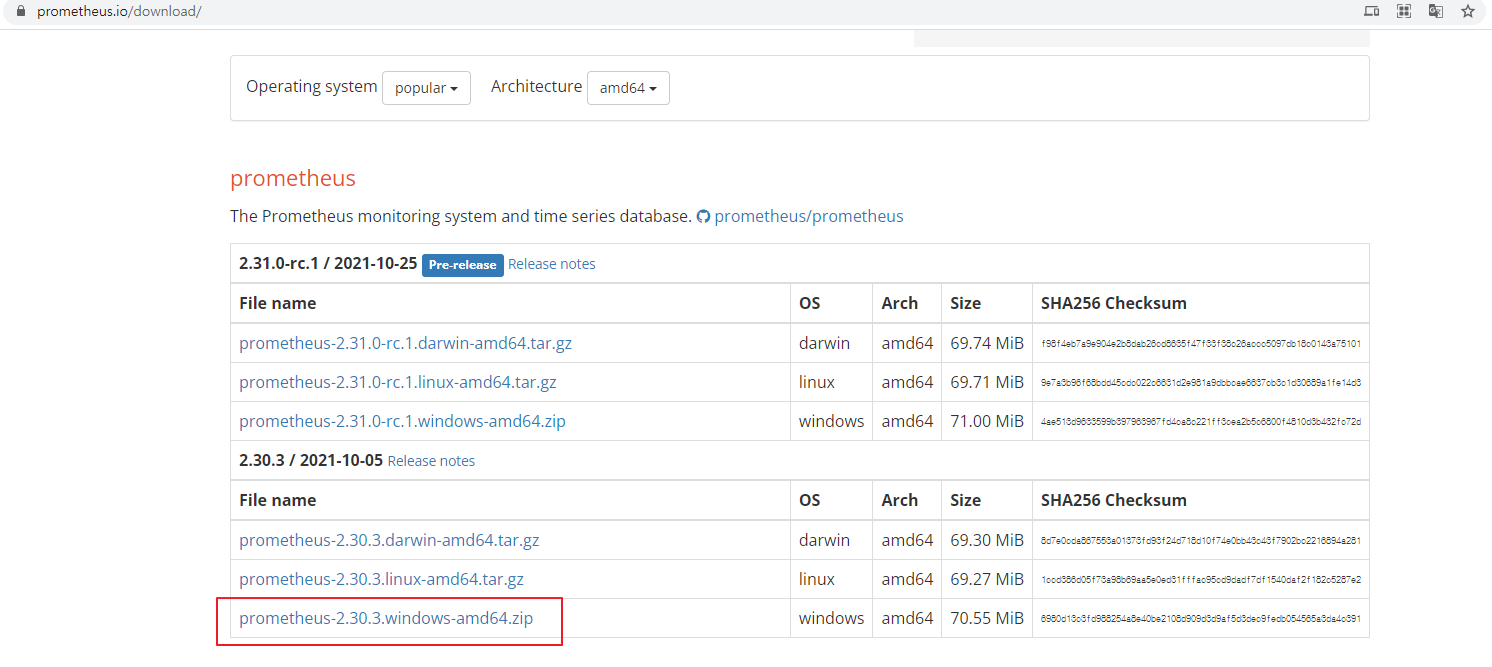Image resolution: width=1492 pixels, height=667 pixels.
Task: Click the 'Operating system' label
Action: click(312, 86)
